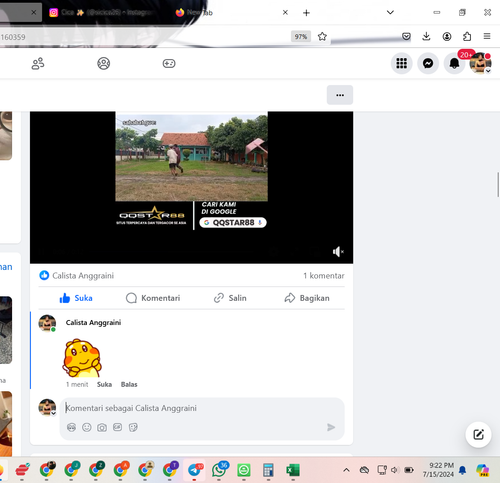This screenshot has height=483, width=500.
Task: Open Telegram from the taskbar
Action: coord(195,470)
